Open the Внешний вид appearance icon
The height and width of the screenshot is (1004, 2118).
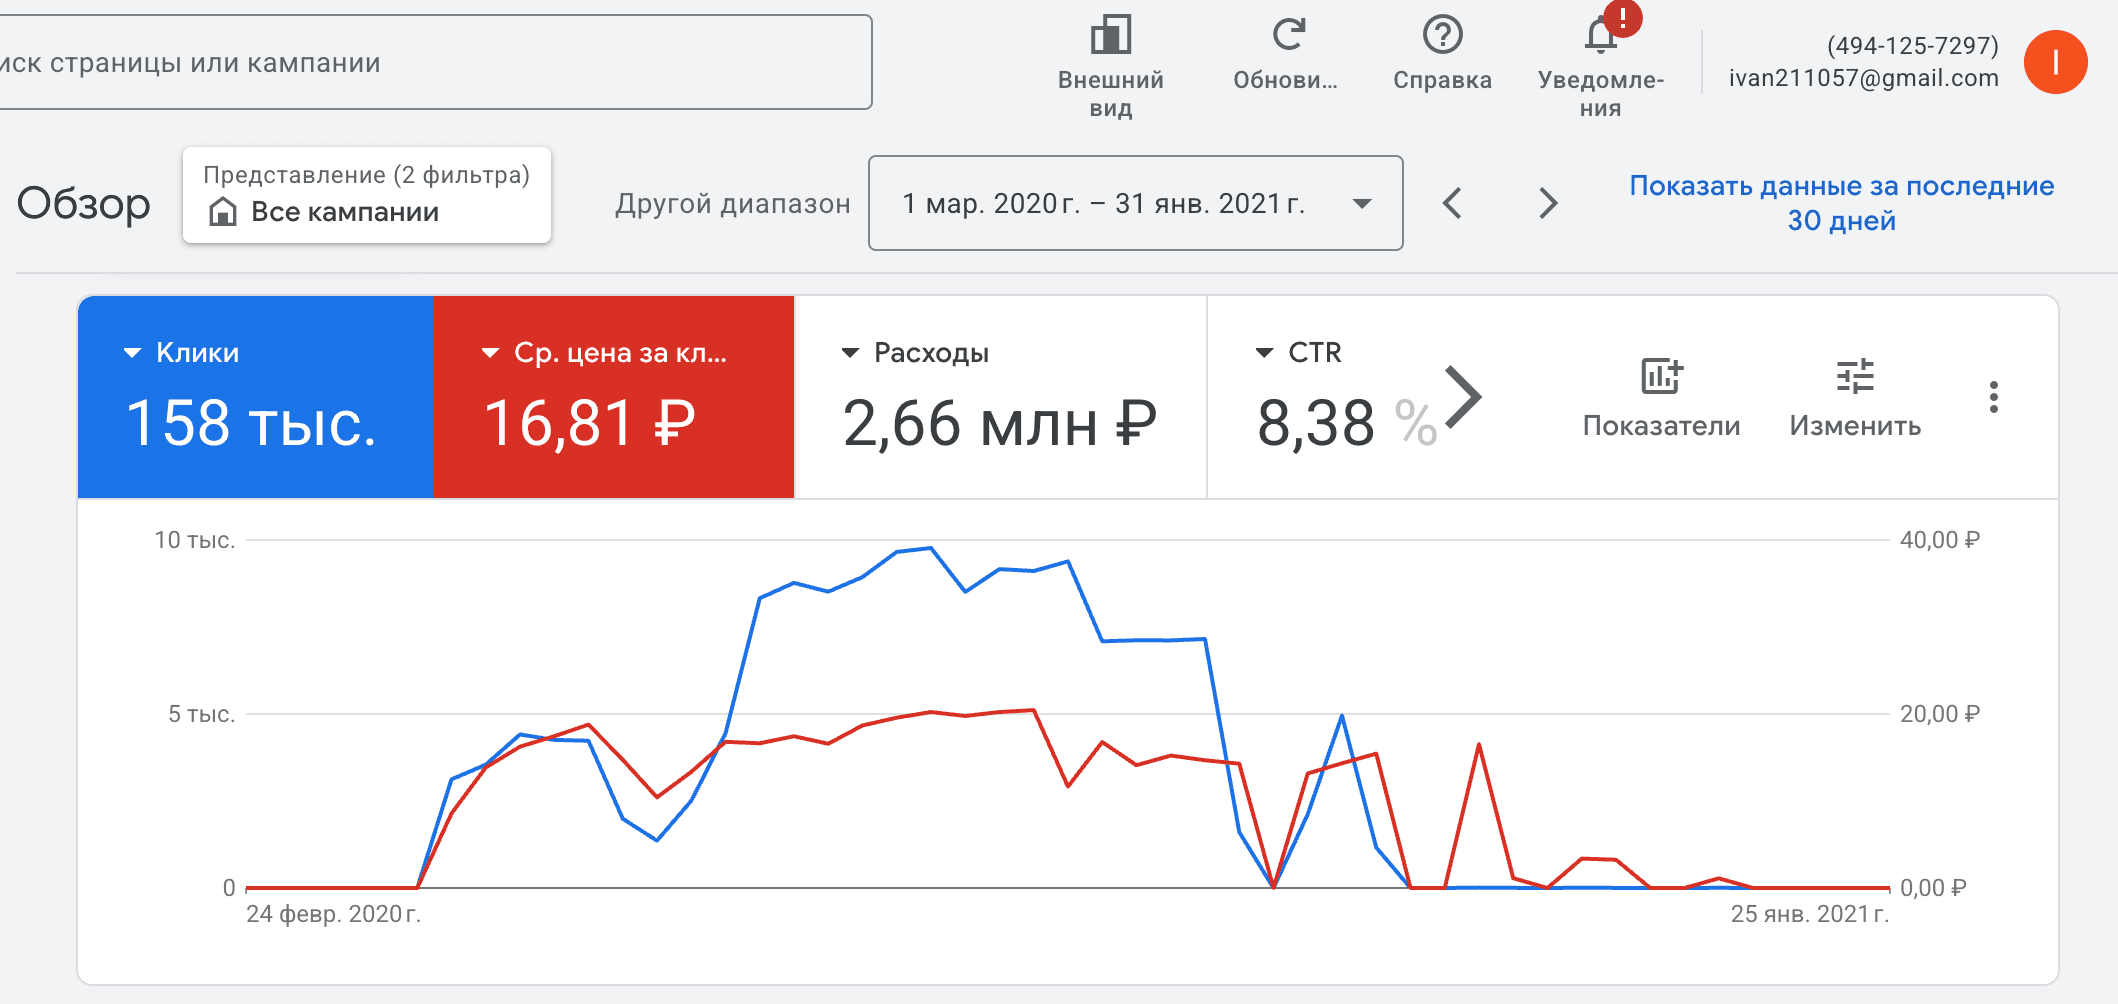pos(1110,35)
